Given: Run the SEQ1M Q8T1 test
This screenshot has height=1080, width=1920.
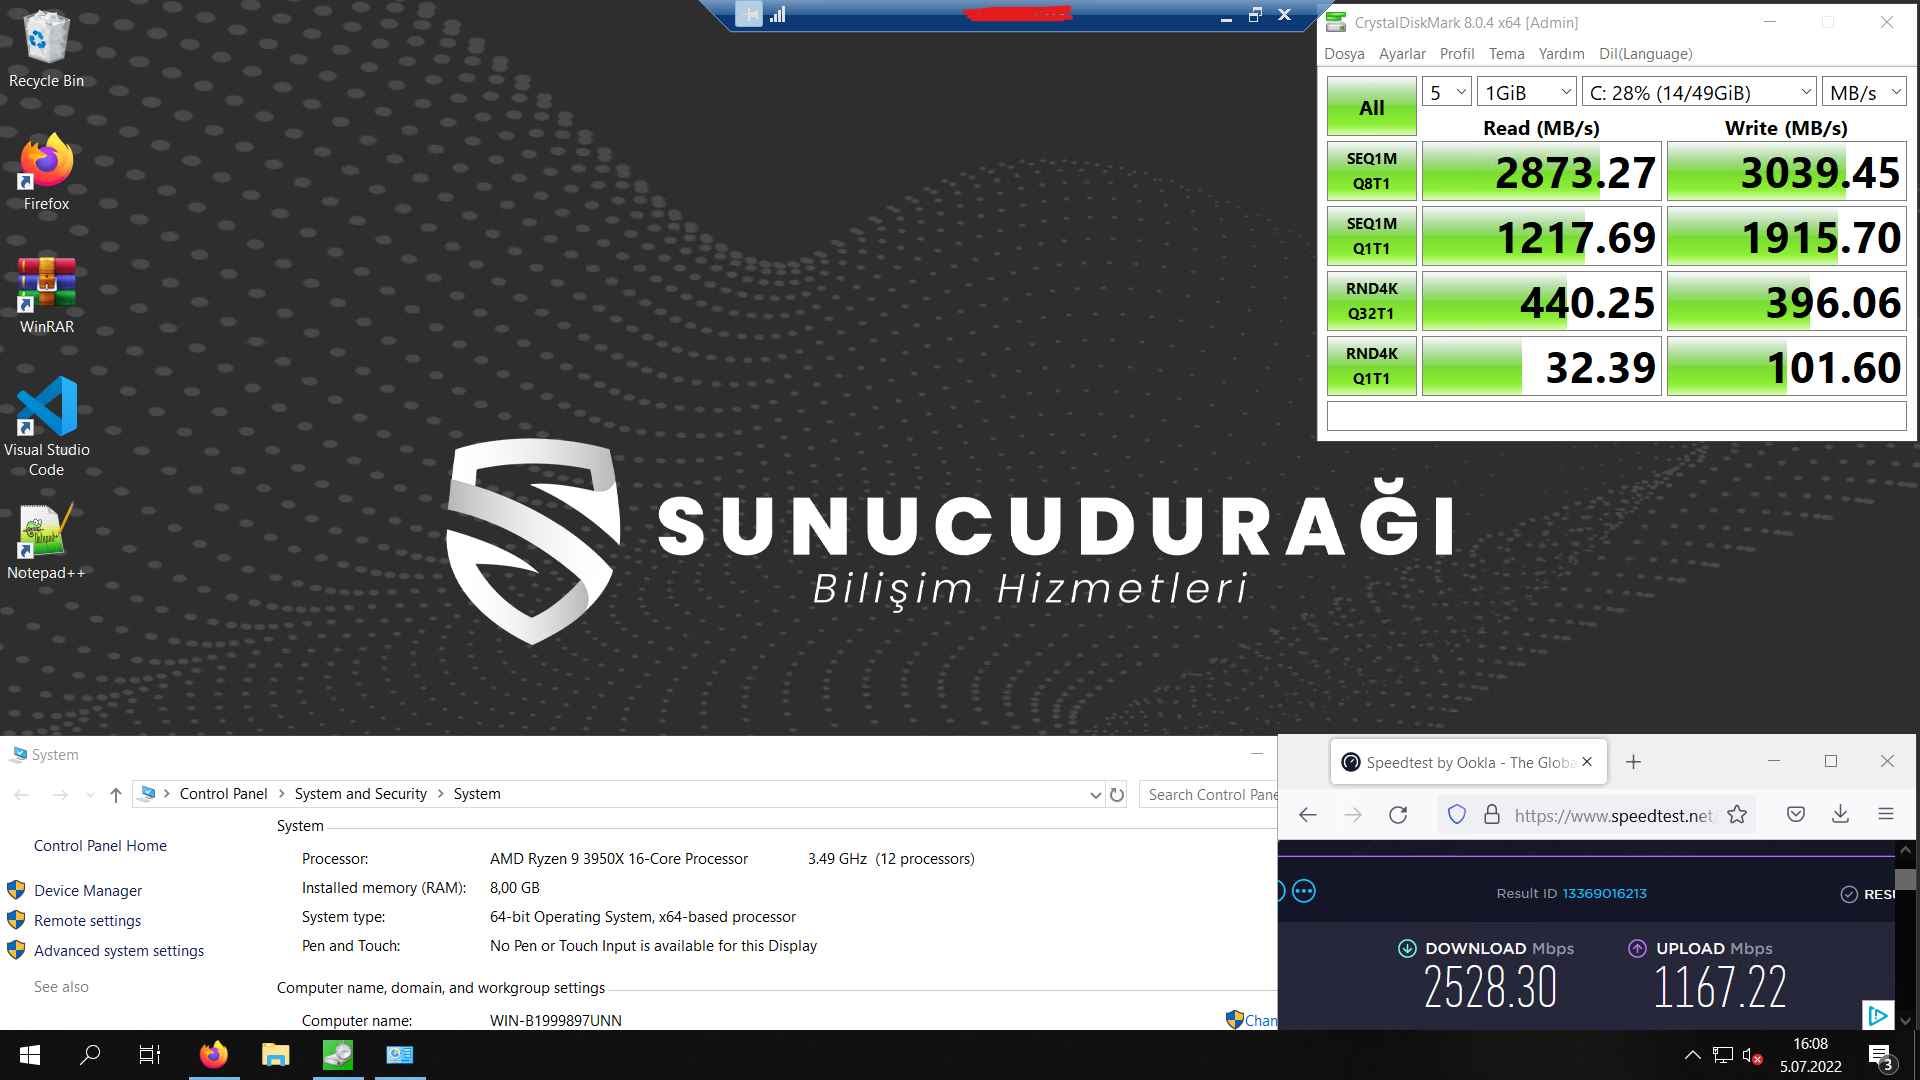Looking at the screenshot, I should [x=1372, y=171].
